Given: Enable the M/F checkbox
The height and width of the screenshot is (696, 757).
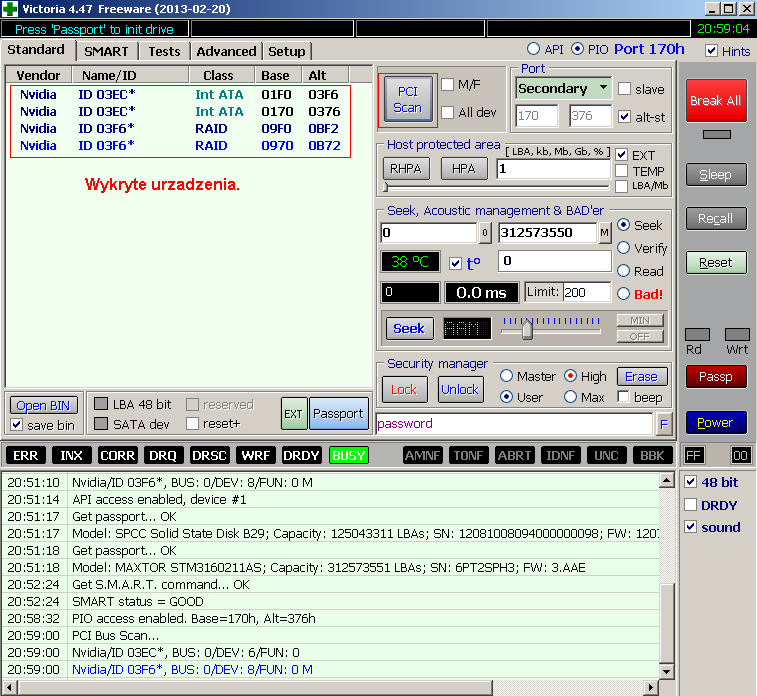Looking at the screenshot, I should pos(448,84).
